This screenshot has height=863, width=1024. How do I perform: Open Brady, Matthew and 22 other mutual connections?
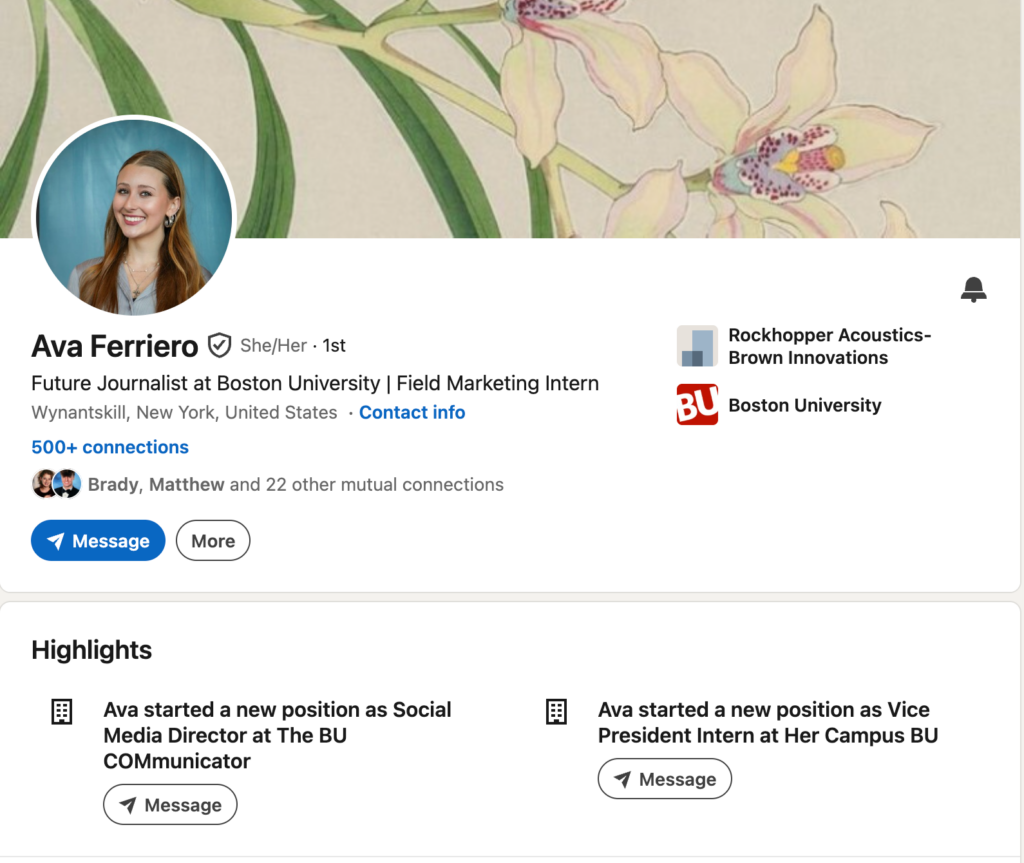tap(295, 484)
